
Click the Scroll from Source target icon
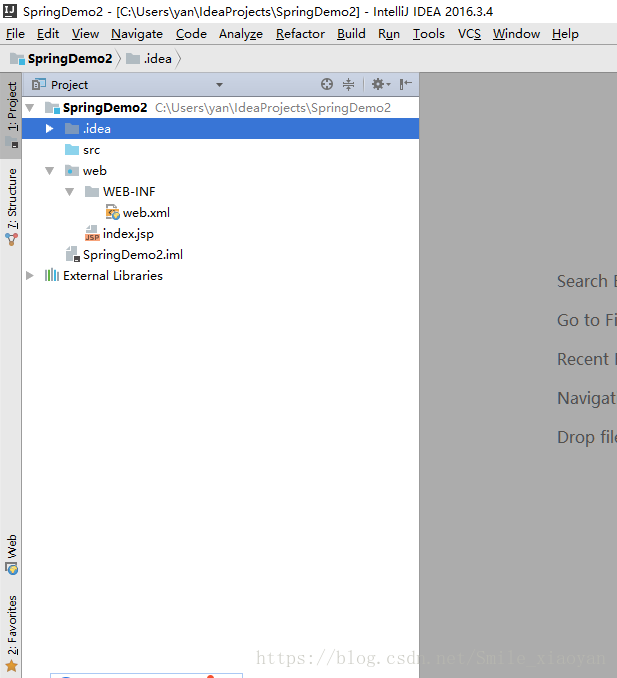[x=327, y=84]
